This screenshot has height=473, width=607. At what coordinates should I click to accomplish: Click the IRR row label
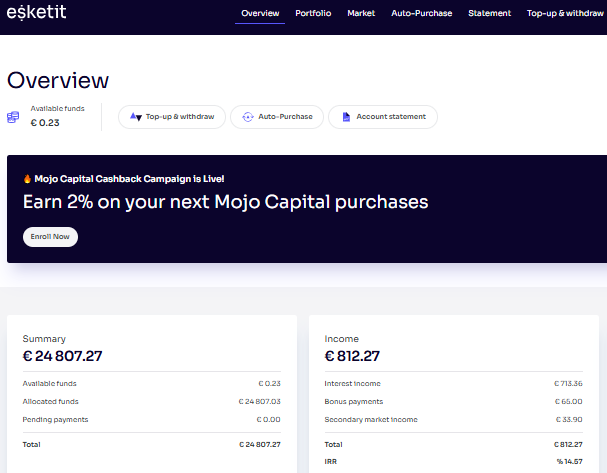pos(331,461)
